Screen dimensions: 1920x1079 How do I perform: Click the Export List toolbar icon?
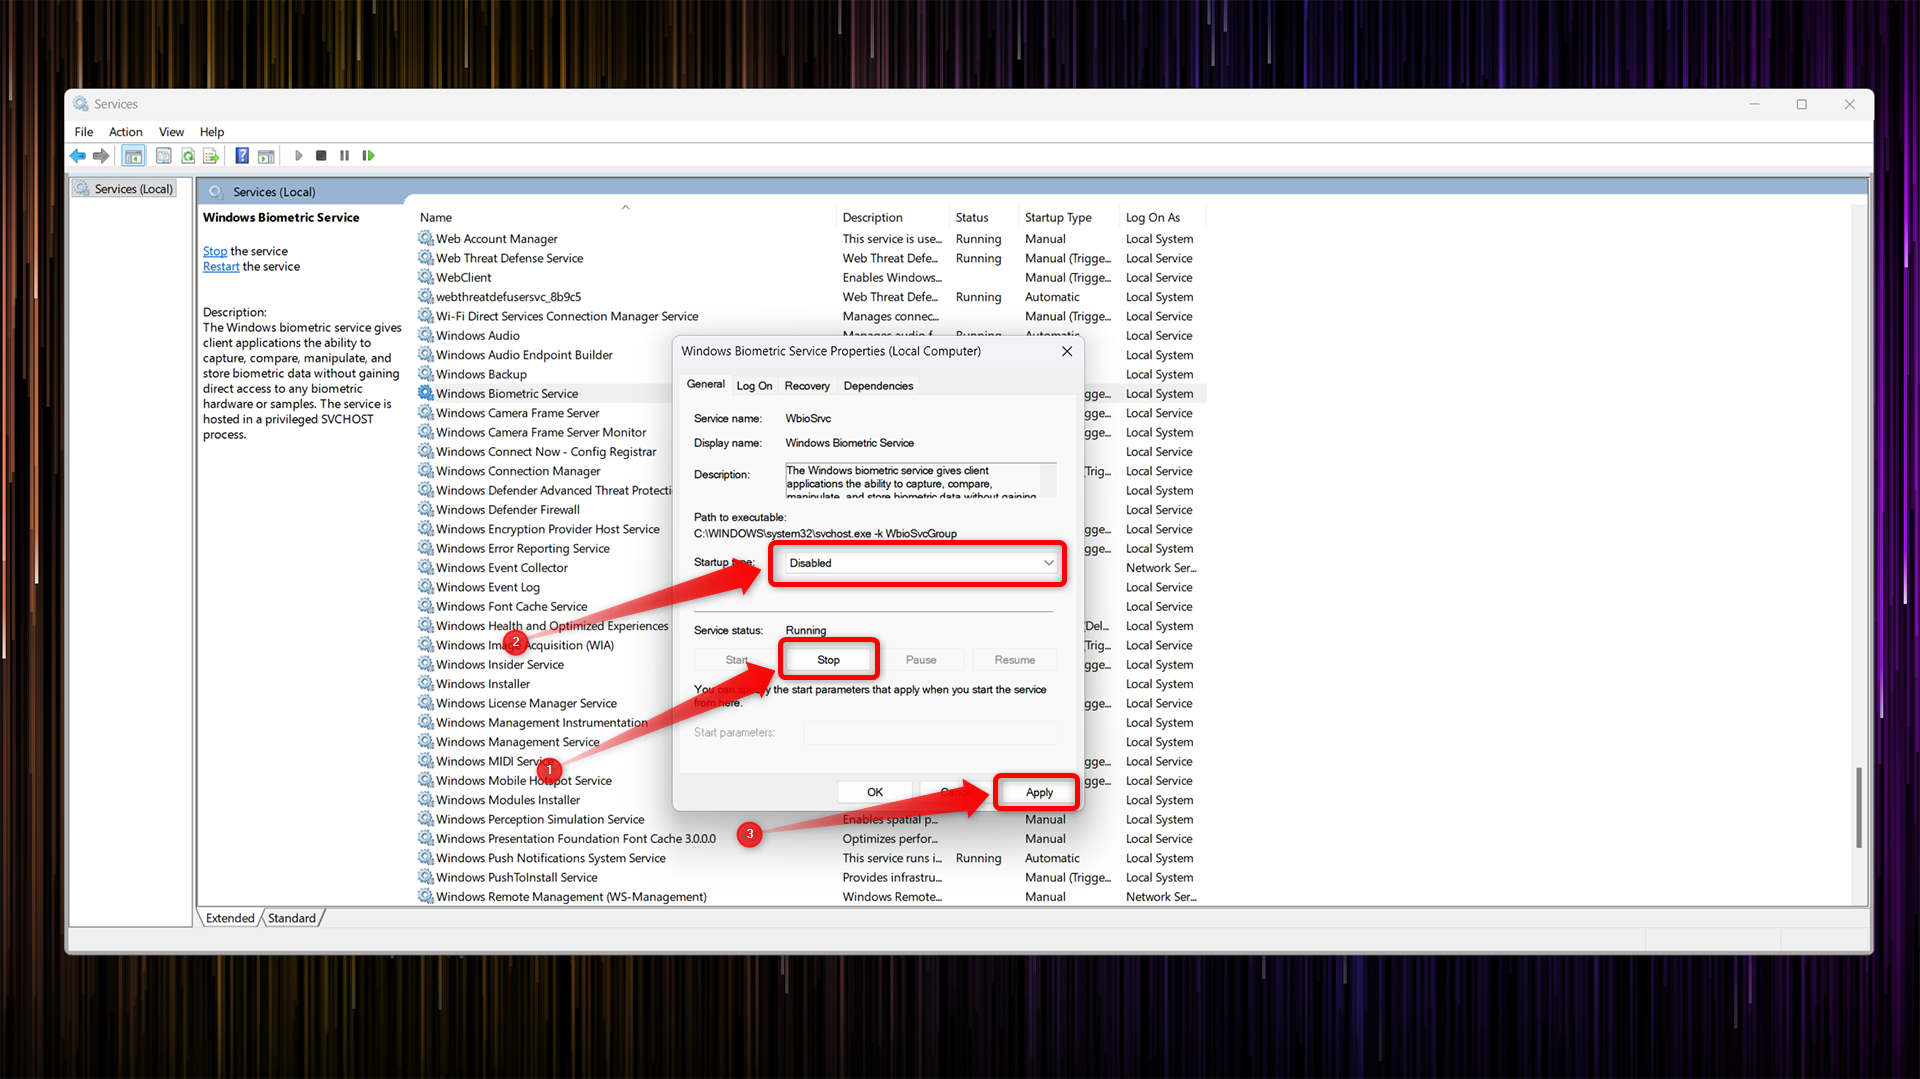pos(211,156)
